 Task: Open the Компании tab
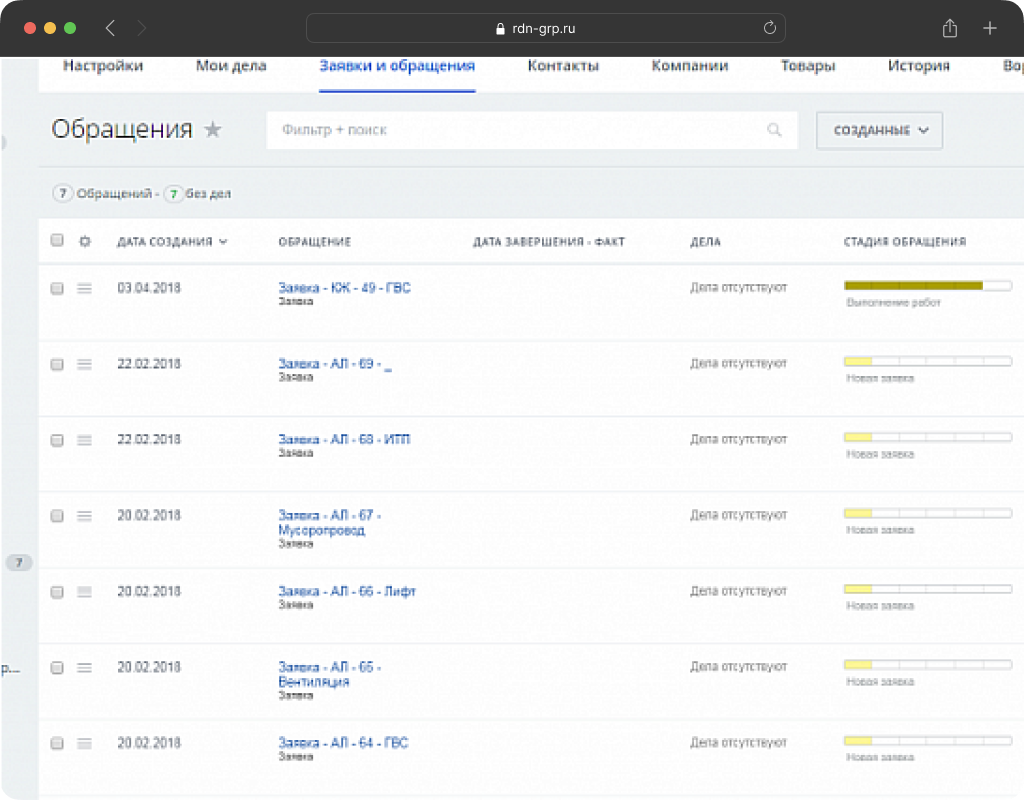point(690,66)
